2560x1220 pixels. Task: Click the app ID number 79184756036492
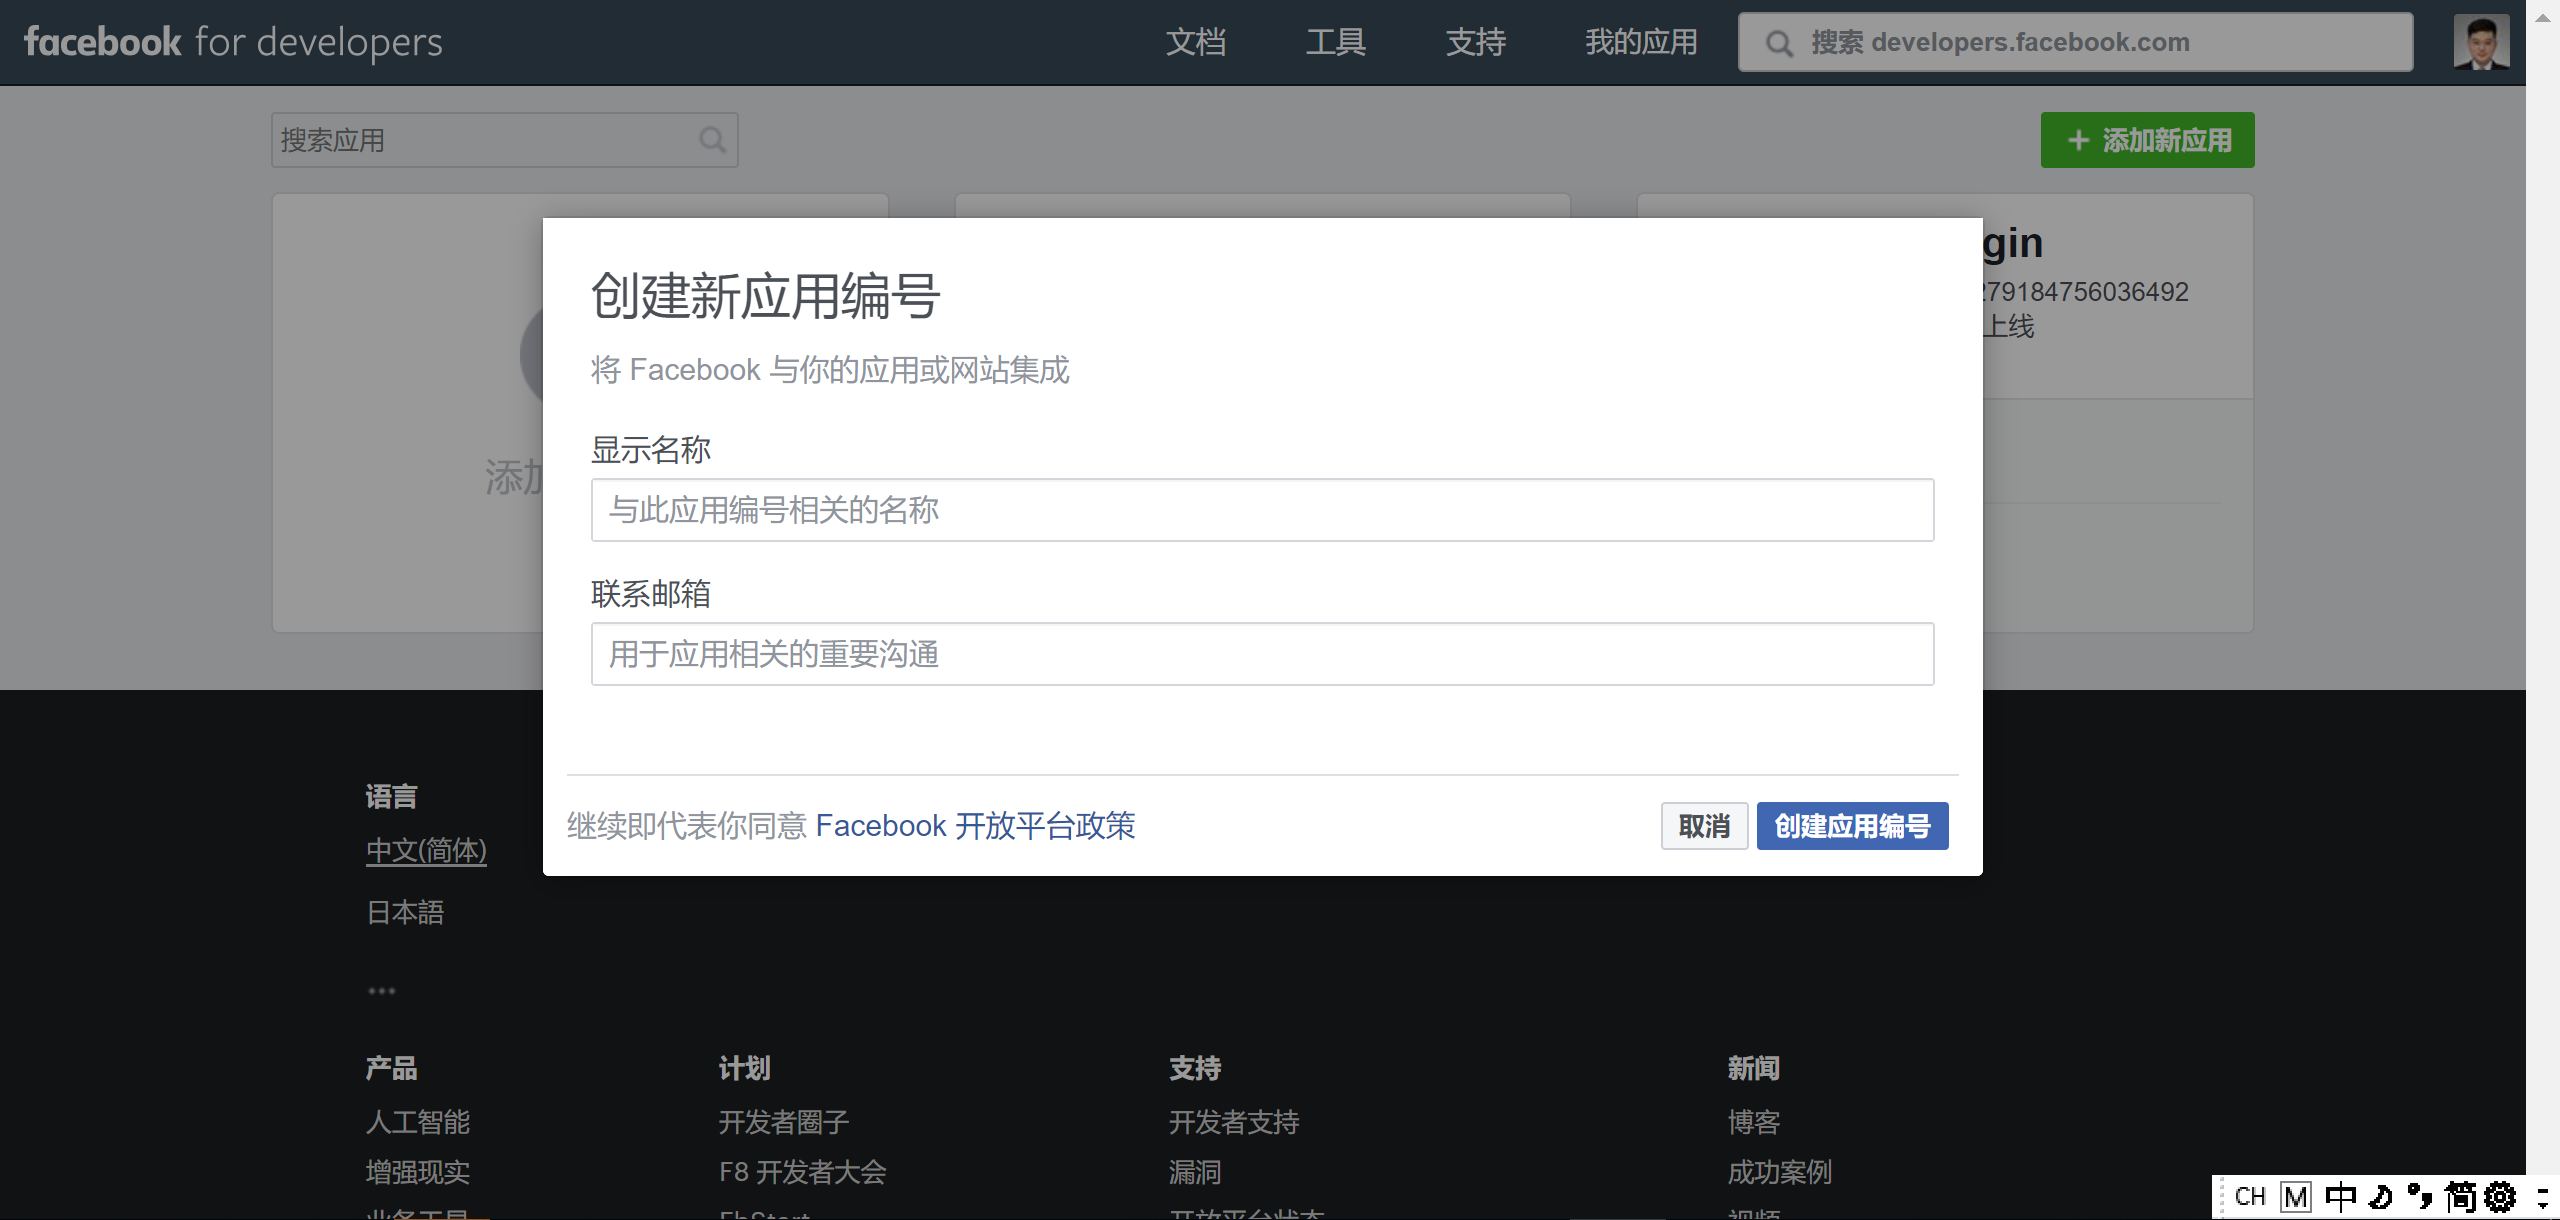click(x=2087, y=292)
